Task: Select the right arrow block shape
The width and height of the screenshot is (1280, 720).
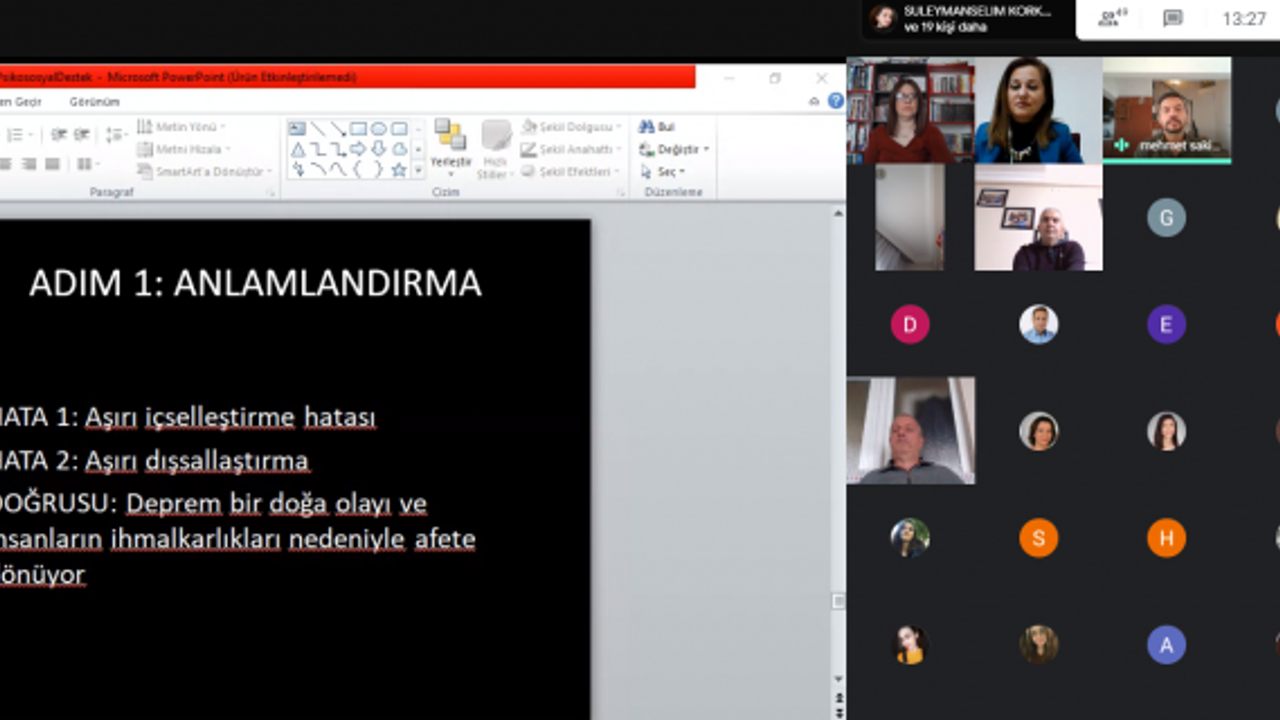Action: click(x=358, y=150)
